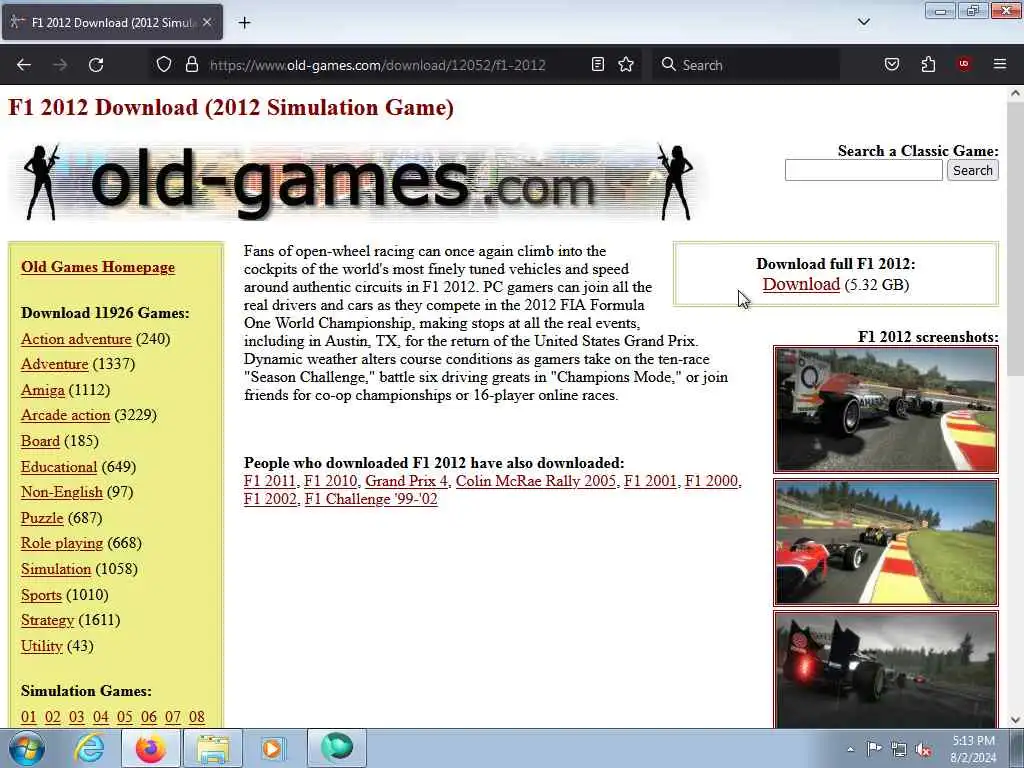Focus the Firefox Search box
This screenshot has width=1024, height=768.
[x=746, y=65]
